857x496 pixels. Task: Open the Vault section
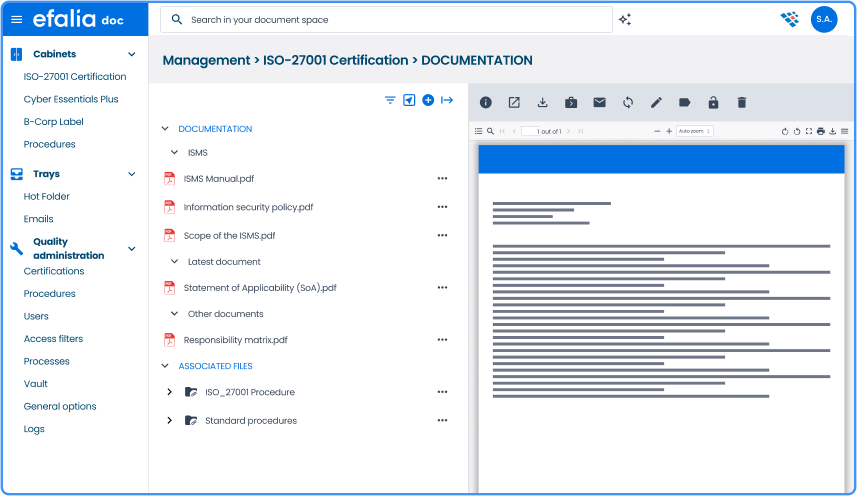(36, 383)
